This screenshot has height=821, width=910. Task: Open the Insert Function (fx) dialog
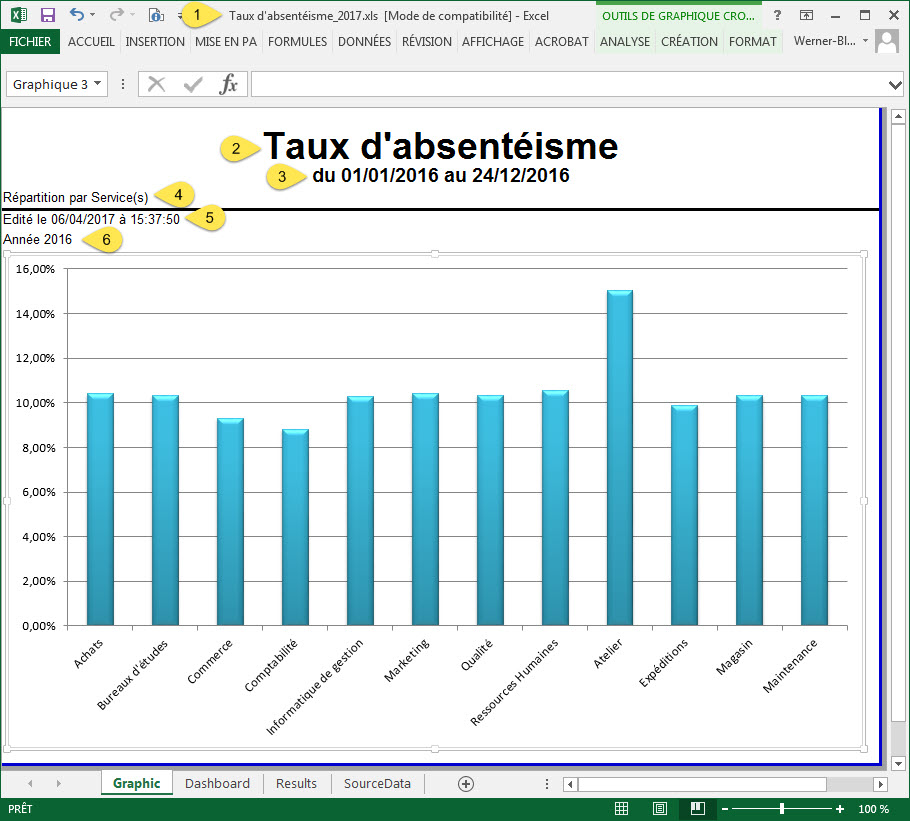point(229,84)
